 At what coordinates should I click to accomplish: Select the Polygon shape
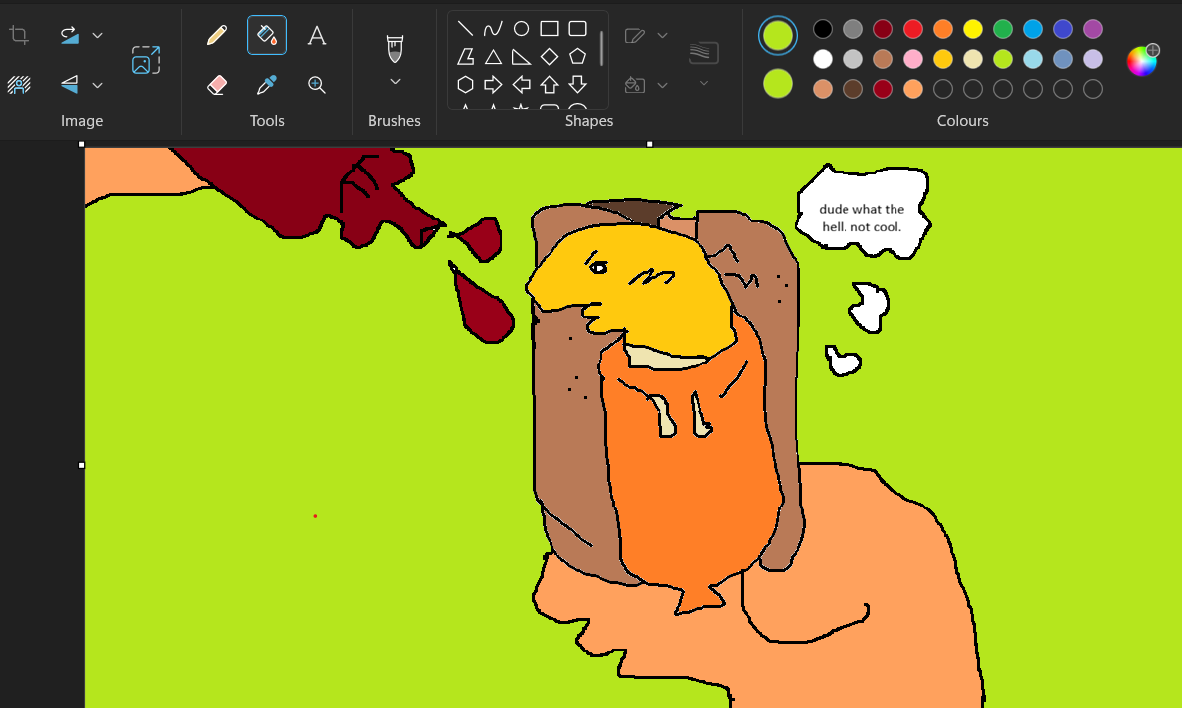(465, 57)
